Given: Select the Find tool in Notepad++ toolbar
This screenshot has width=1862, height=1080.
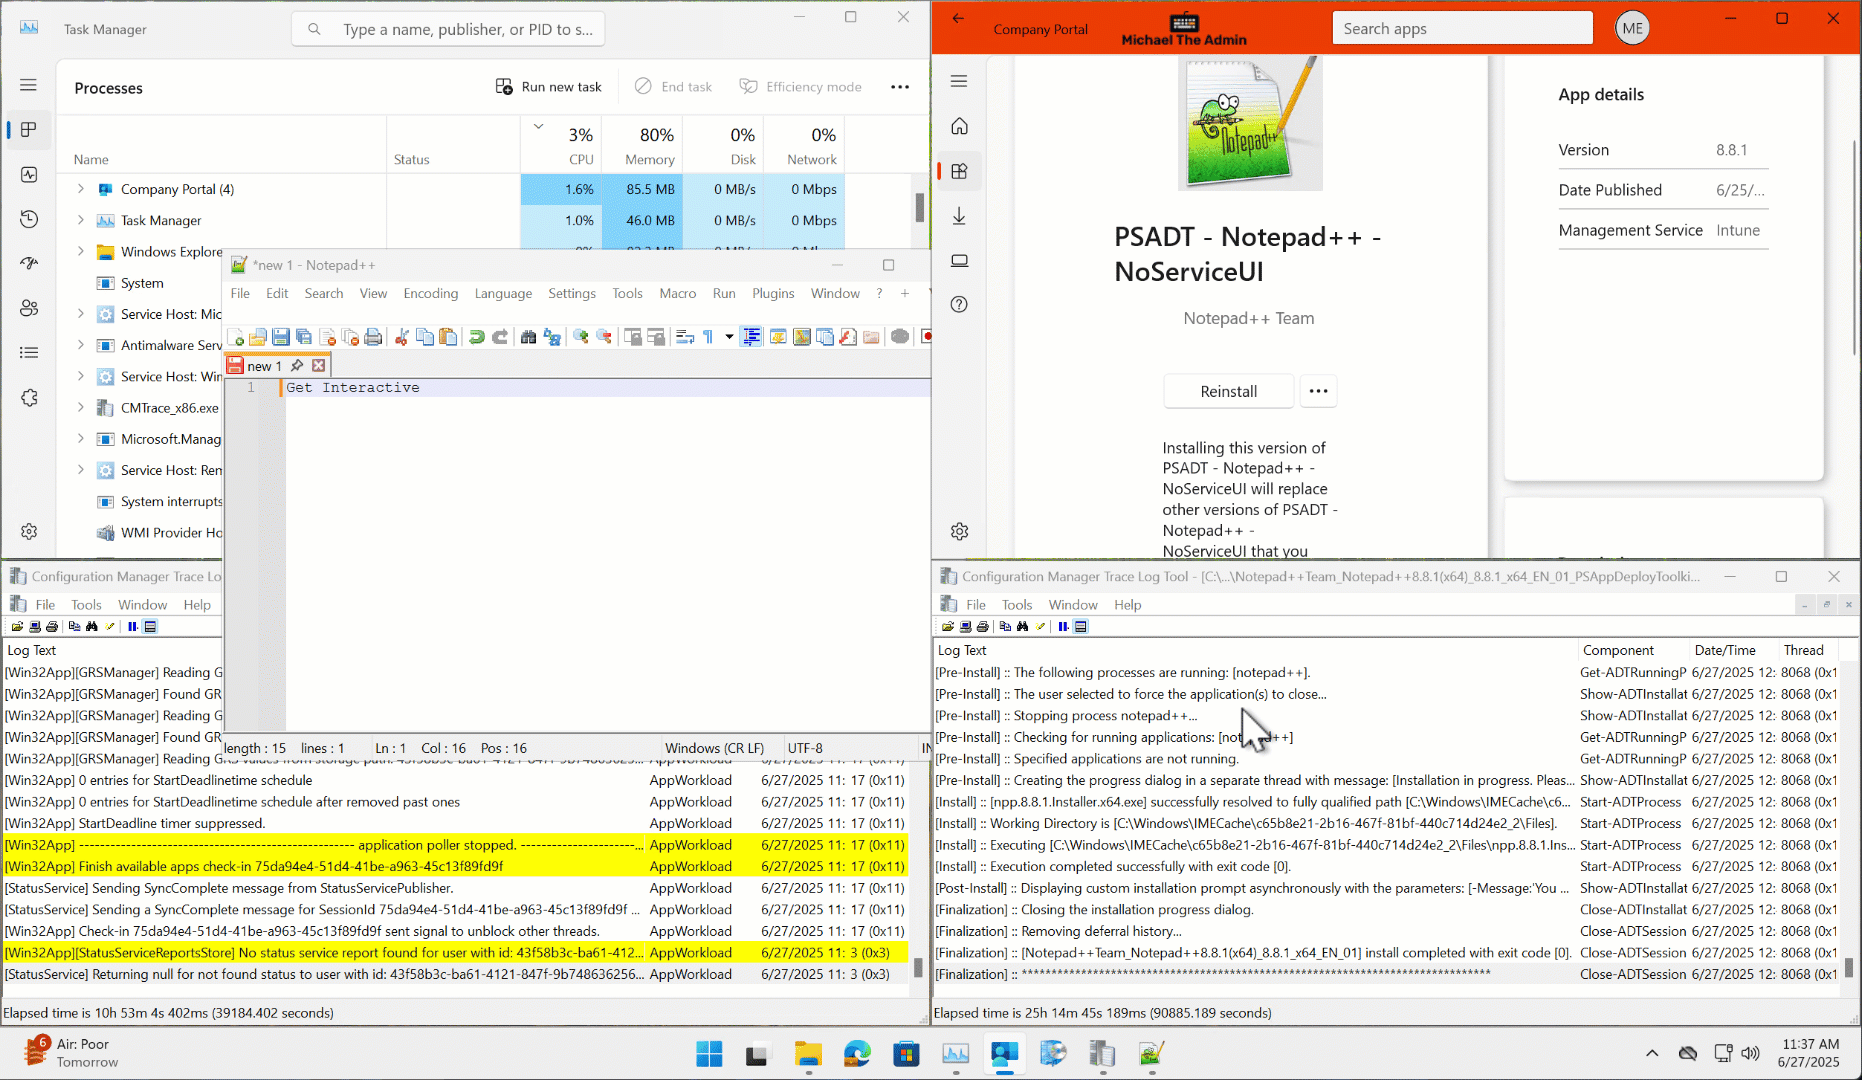Looking at the screenshot, I should click(x=528, y=337).
